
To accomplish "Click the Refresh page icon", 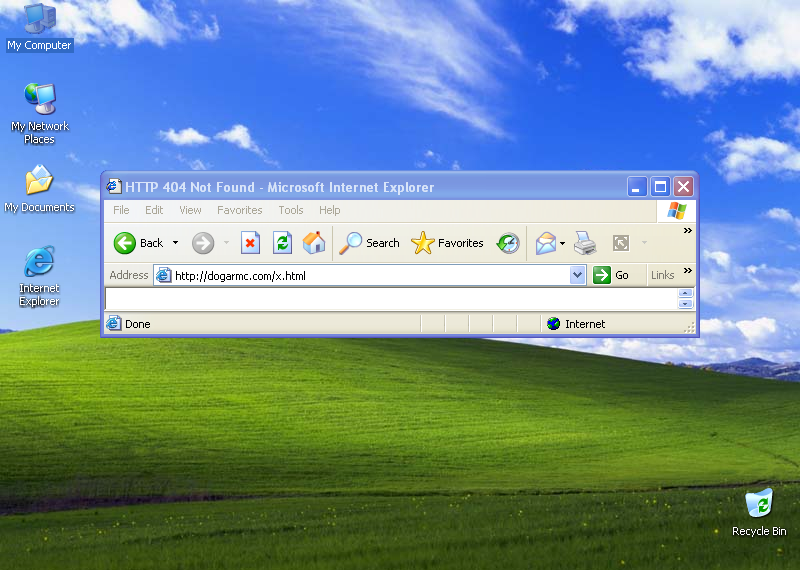I will (282, 243).
